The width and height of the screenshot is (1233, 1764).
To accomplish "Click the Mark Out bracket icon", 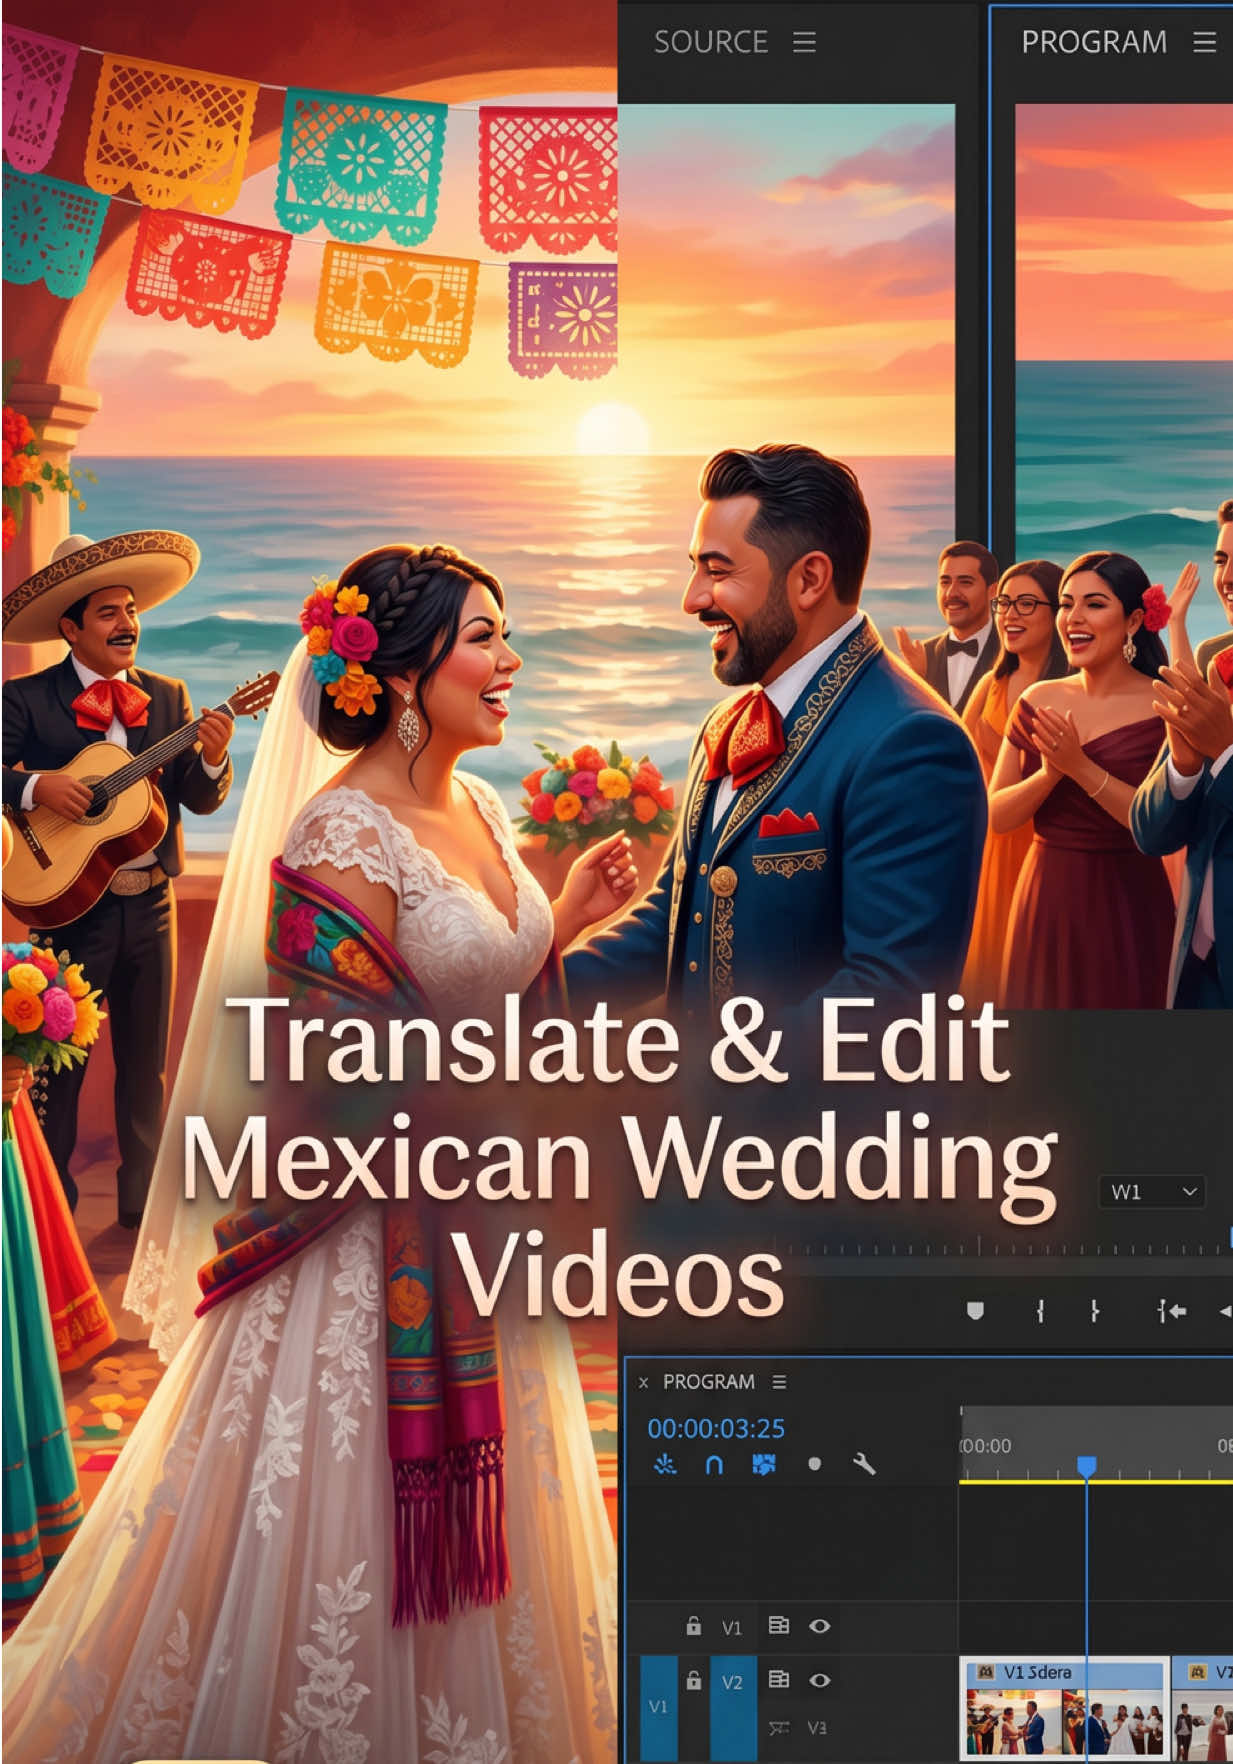I will tap(1095, 1310).
